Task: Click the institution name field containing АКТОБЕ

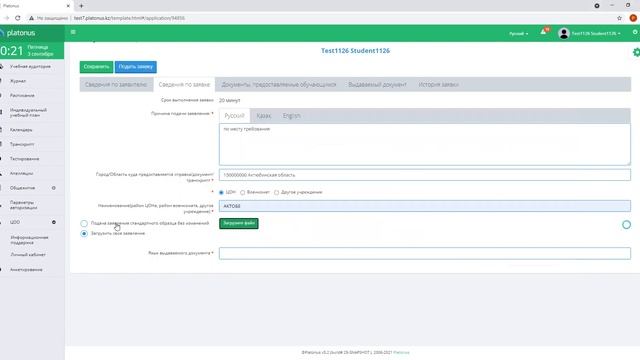Action: pos(424,206)
